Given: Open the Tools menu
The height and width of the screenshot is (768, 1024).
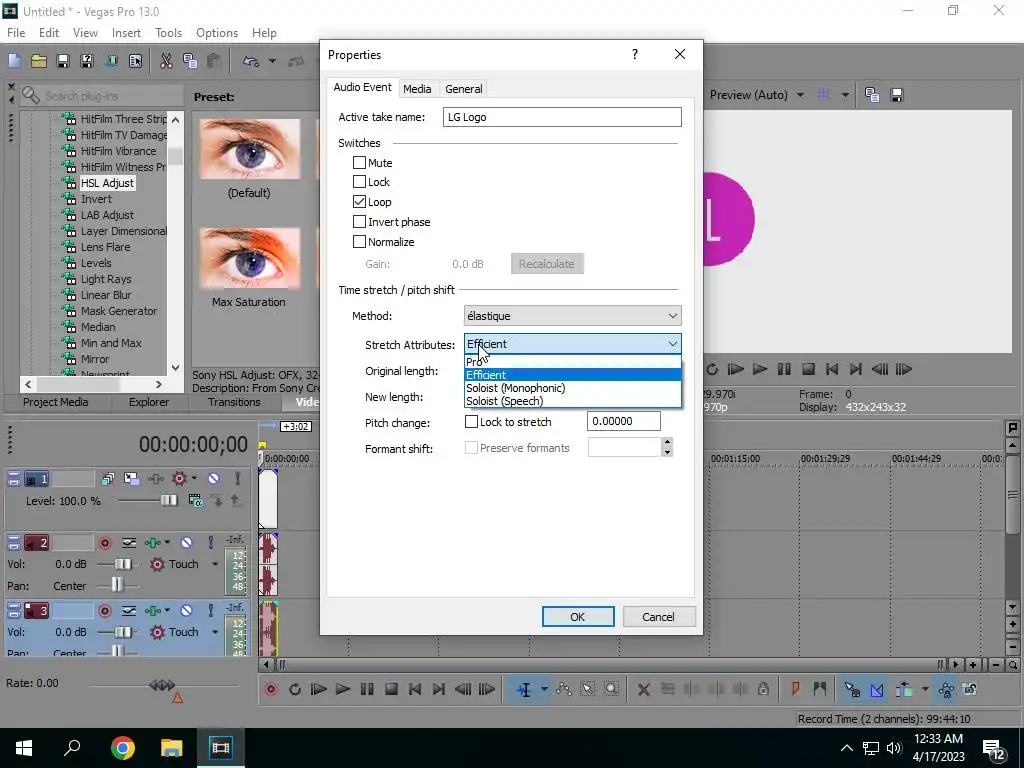Looking at the screenshot, I should (168, 33).
